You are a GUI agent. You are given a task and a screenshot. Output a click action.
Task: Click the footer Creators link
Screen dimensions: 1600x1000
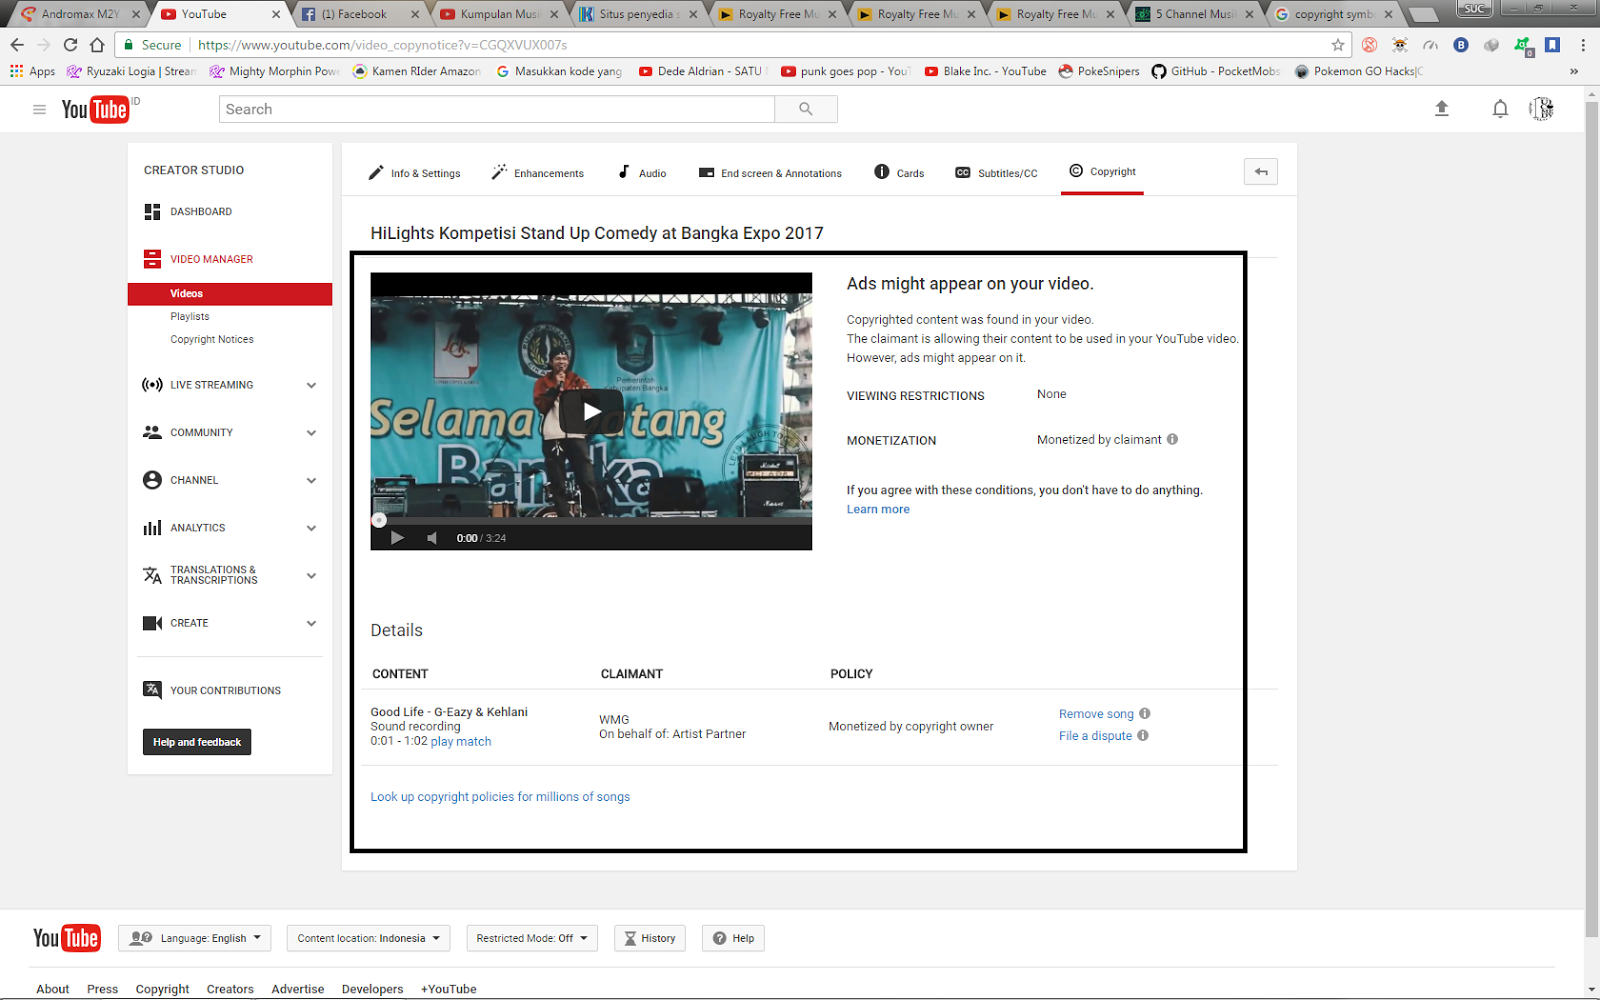point(230,989)
